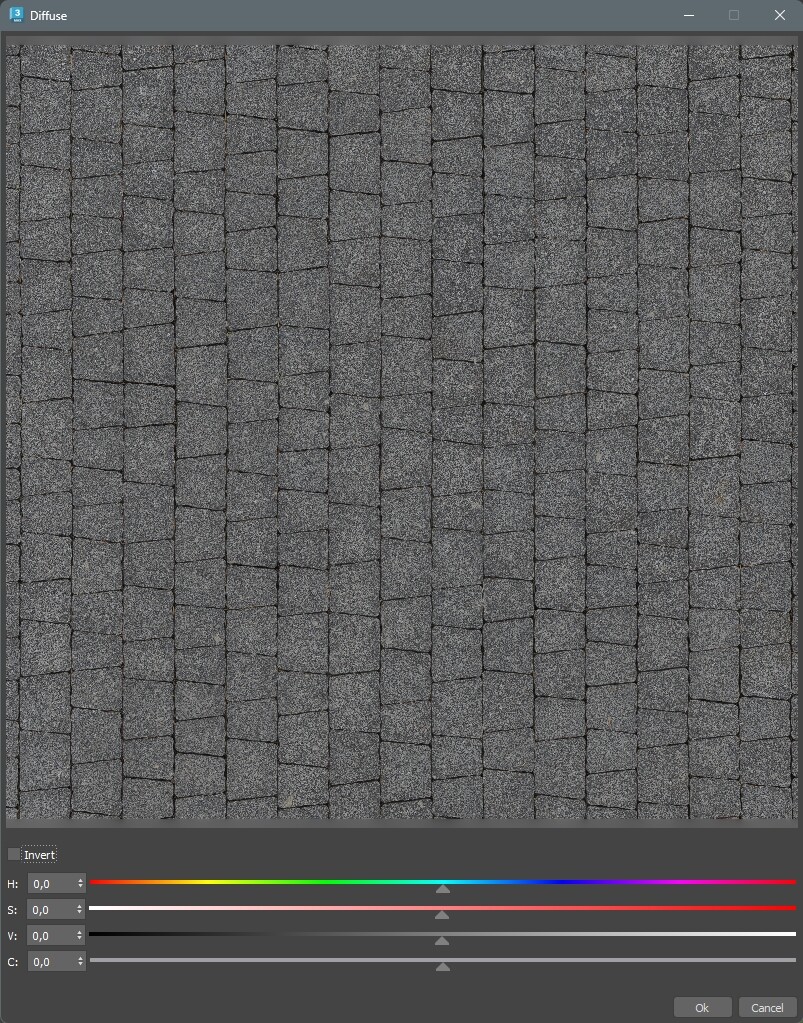
Task: Click the 3ds Max app icon in title bar
Action: pyautogui.click(x=16, y=14)
